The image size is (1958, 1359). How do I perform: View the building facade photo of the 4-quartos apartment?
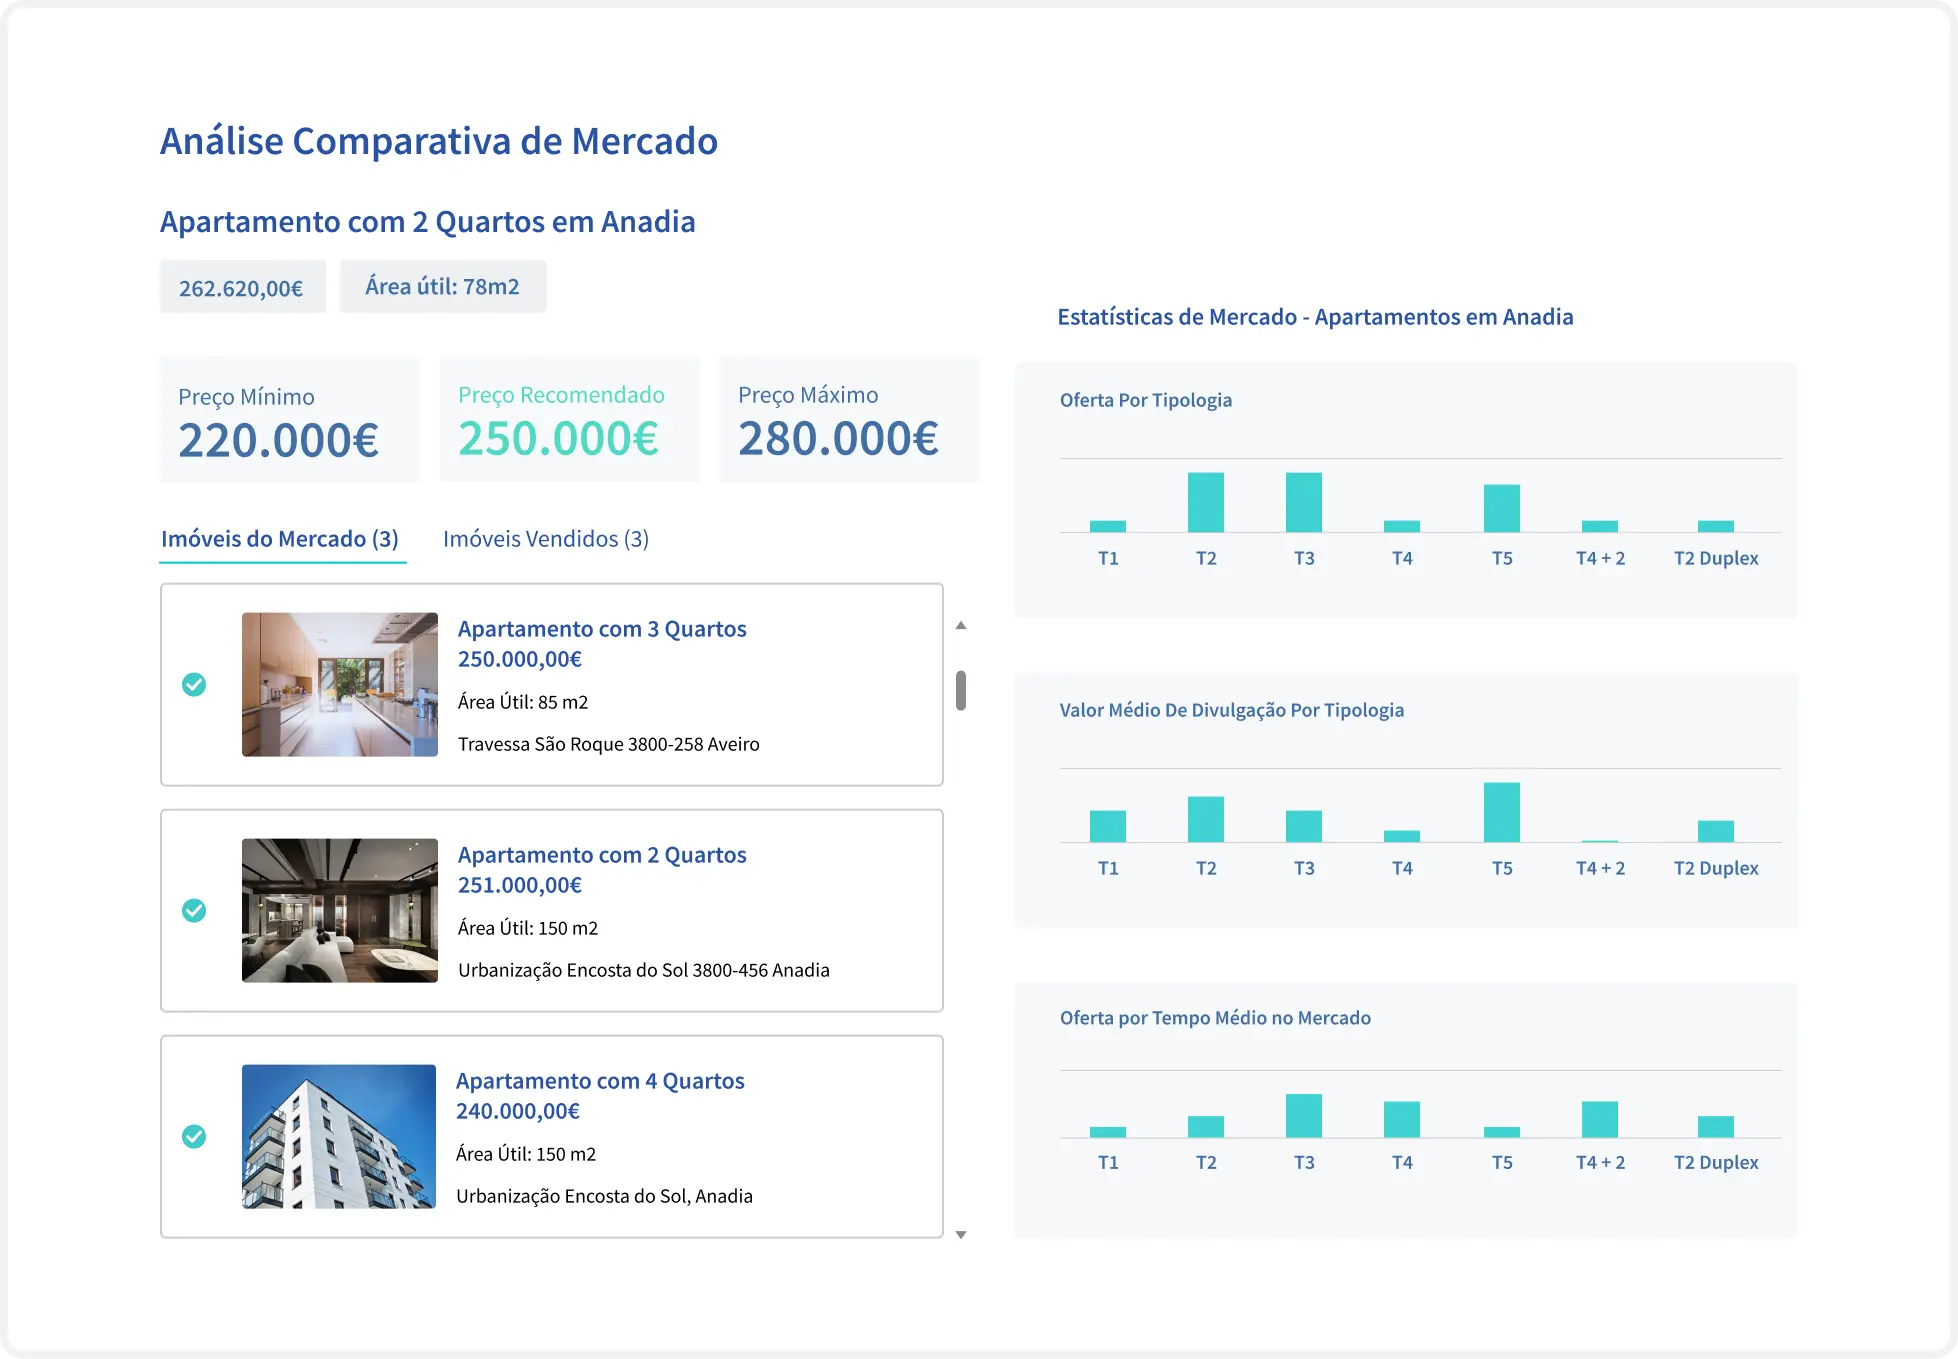click(x=338, y=1136)
